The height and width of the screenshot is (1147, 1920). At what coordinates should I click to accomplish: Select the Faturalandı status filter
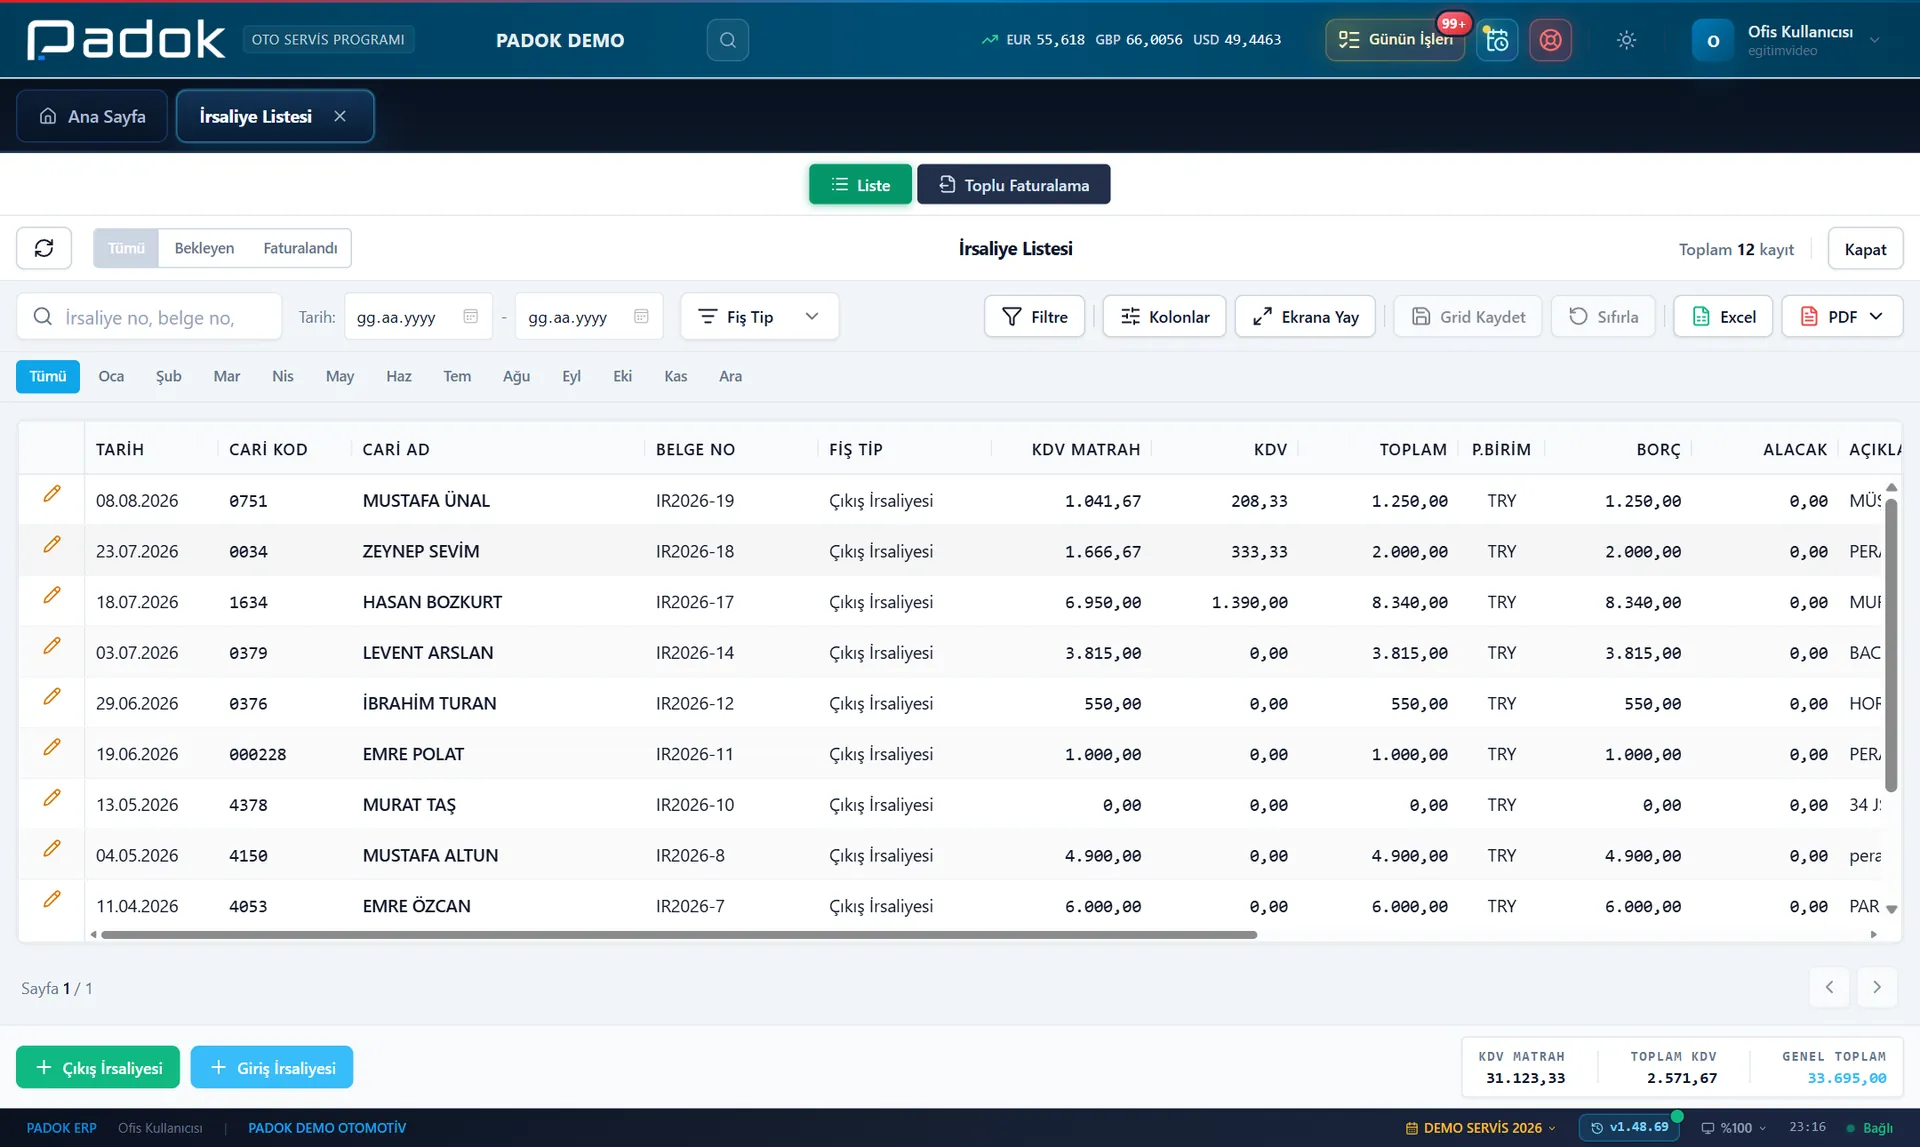[x=300, y=248]
